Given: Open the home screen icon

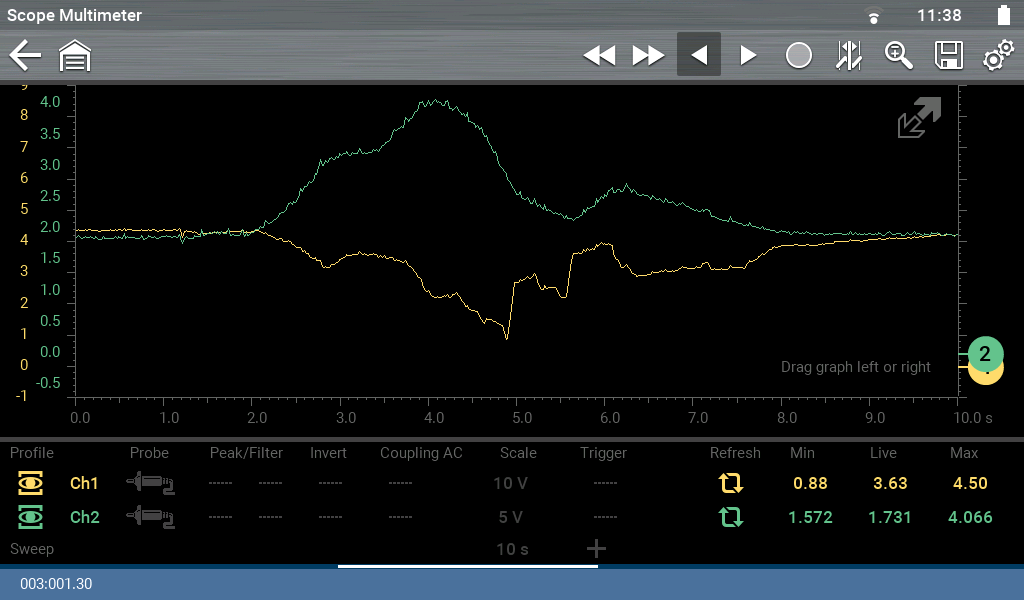Looking at the screenshot, I should (x=75, y=56).
